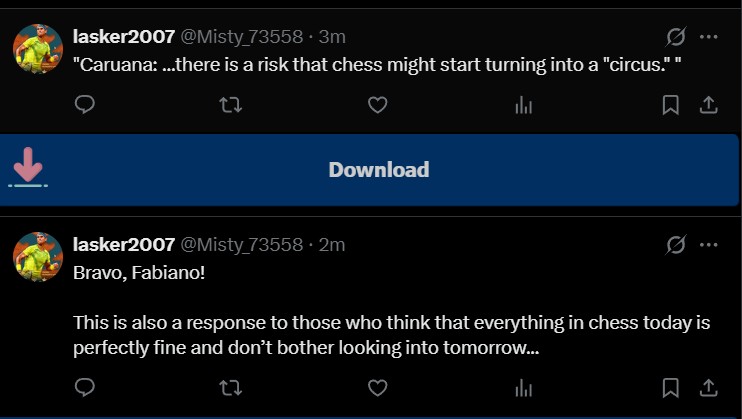Share the "Bravo, Fabiano!" post
Image resolution: width=742 pixels, height=419 pixels.
(x=707, y=387)
